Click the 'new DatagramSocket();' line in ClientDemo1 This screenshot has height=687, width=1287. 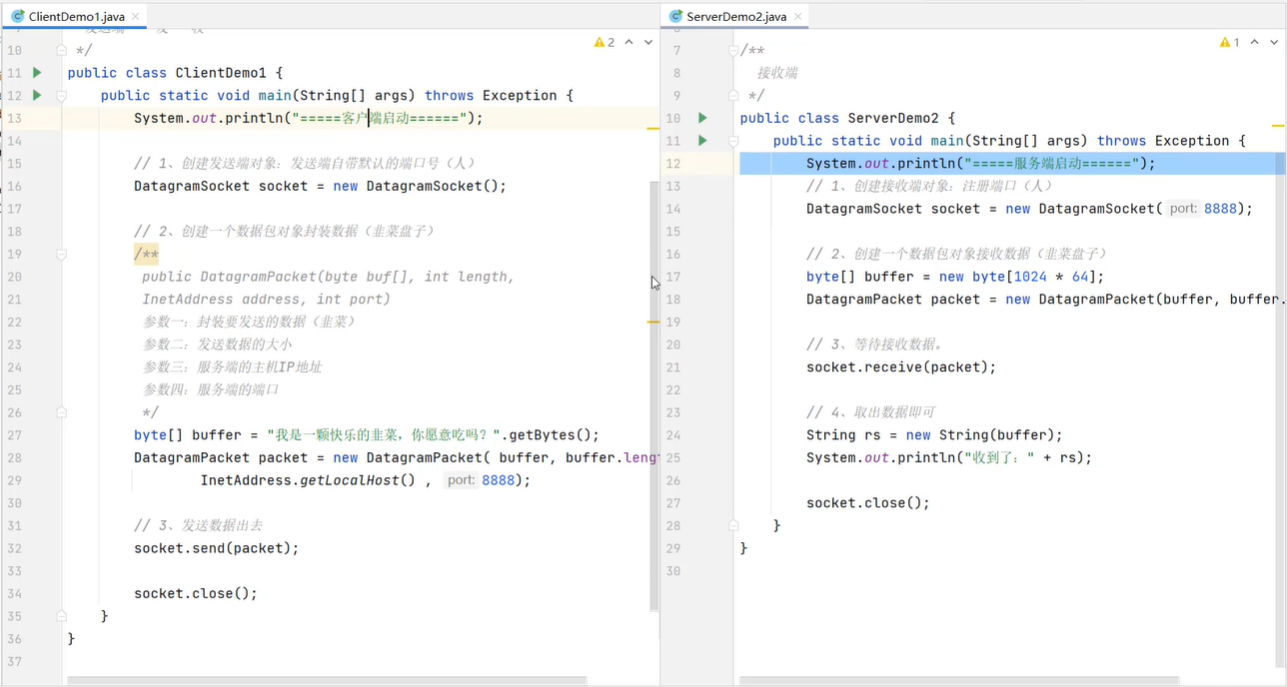(320, 186)
